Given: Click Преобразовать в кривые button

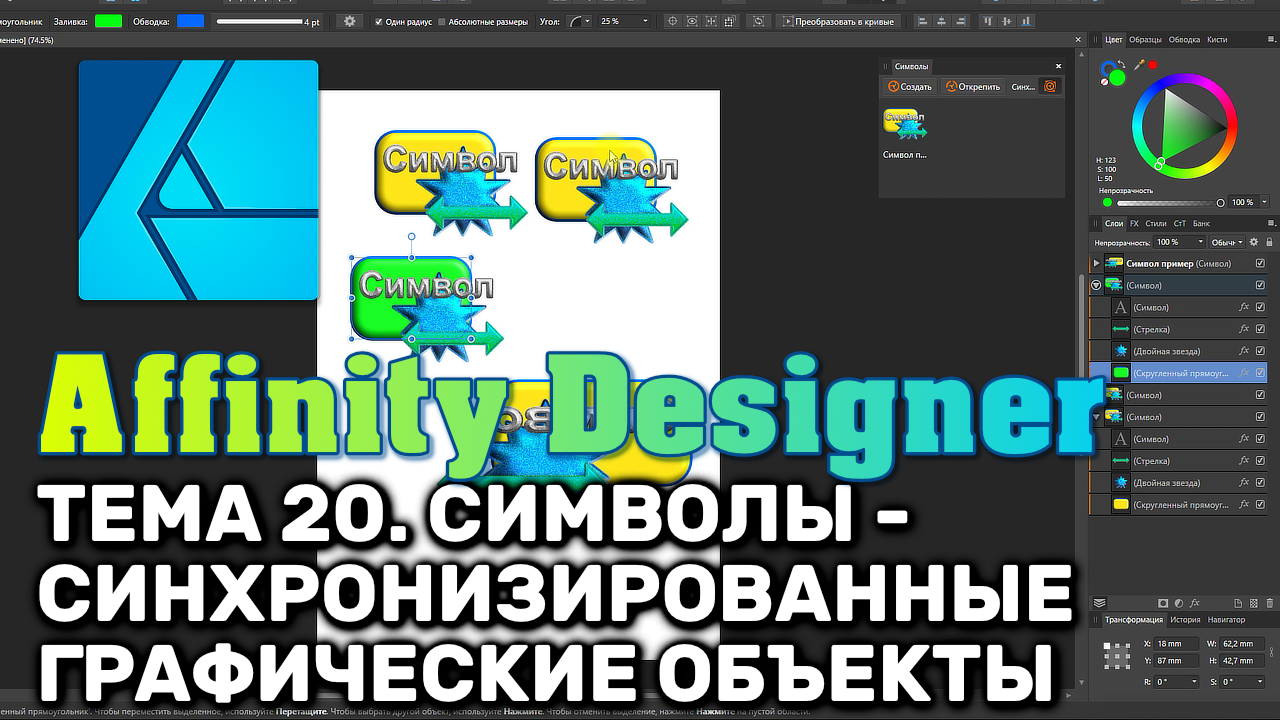Looking at the screenshot, I should pyautogui.click(x=838, y=21).
